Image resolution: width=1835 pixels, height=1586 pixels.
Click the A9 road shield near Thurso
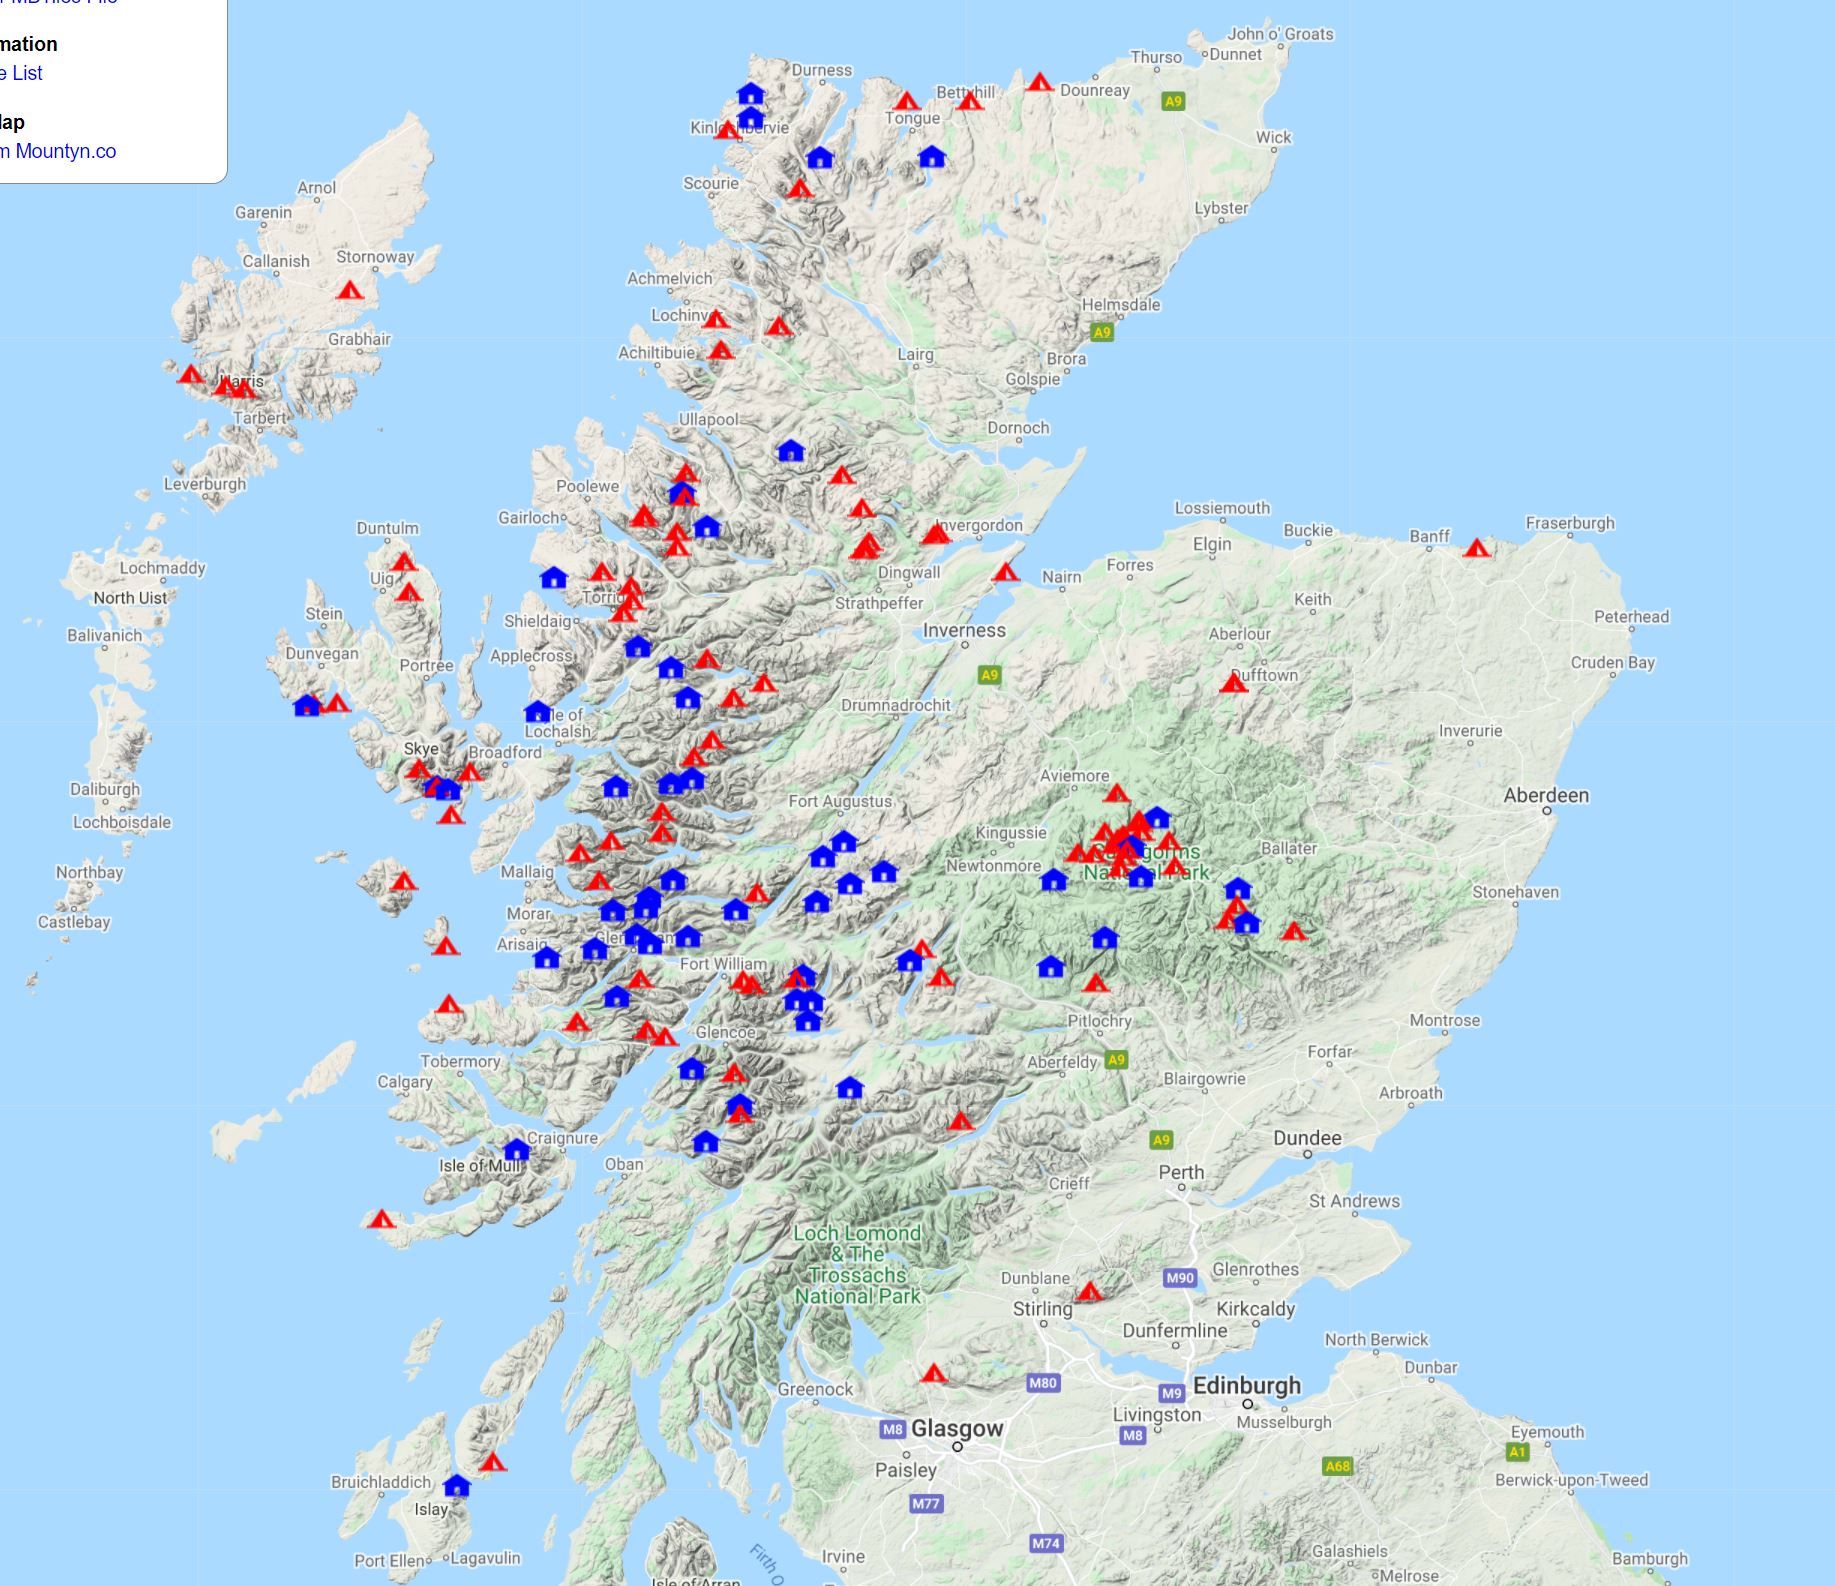click(1174, 100)
